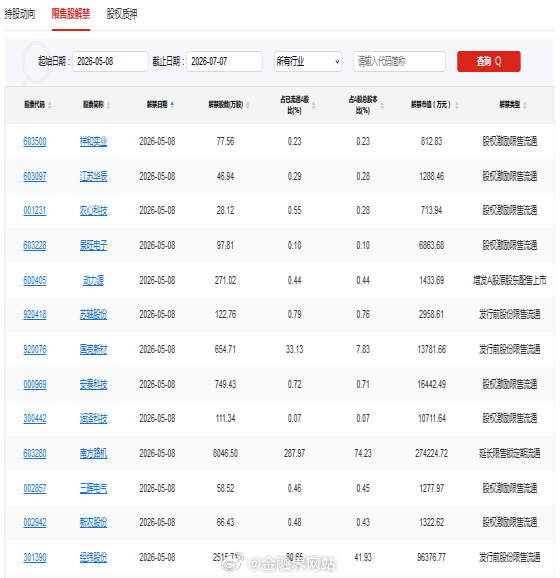Screen dimensions: 560x578
Task: Open stock name link 国亮新材
Action: 94,349
